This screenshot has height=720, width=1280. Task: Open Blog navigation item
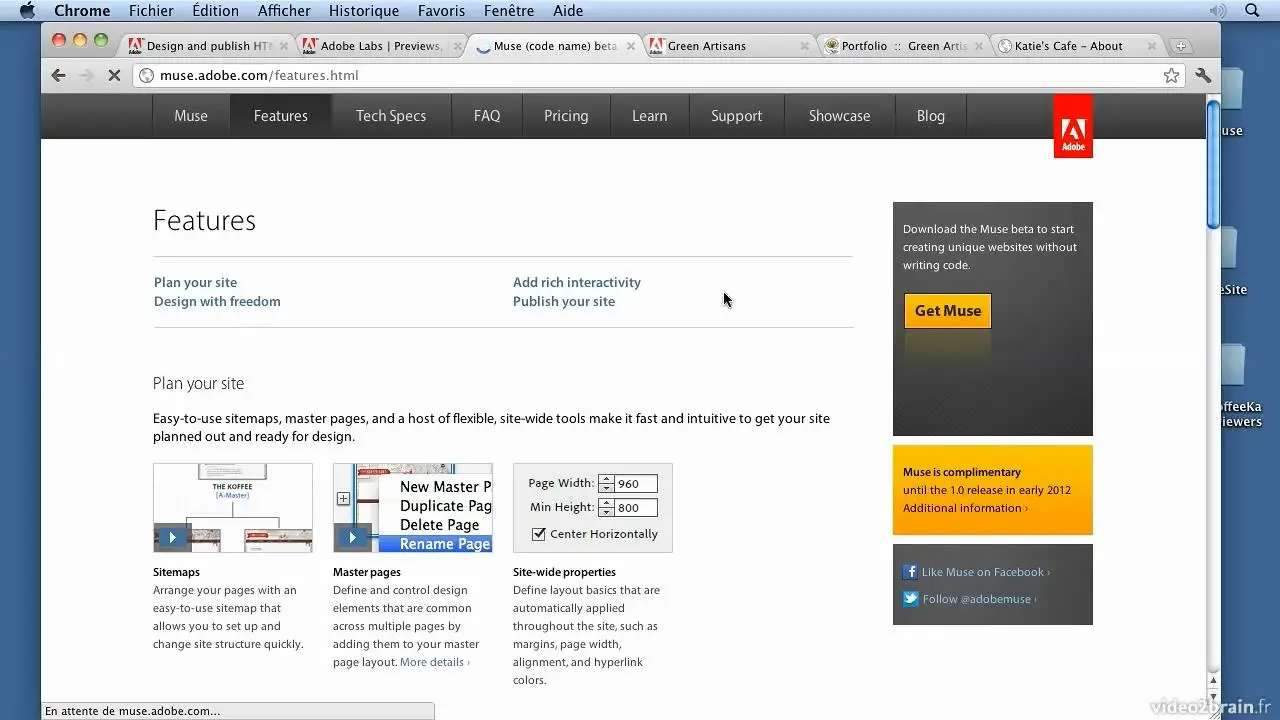coord(931,116)
